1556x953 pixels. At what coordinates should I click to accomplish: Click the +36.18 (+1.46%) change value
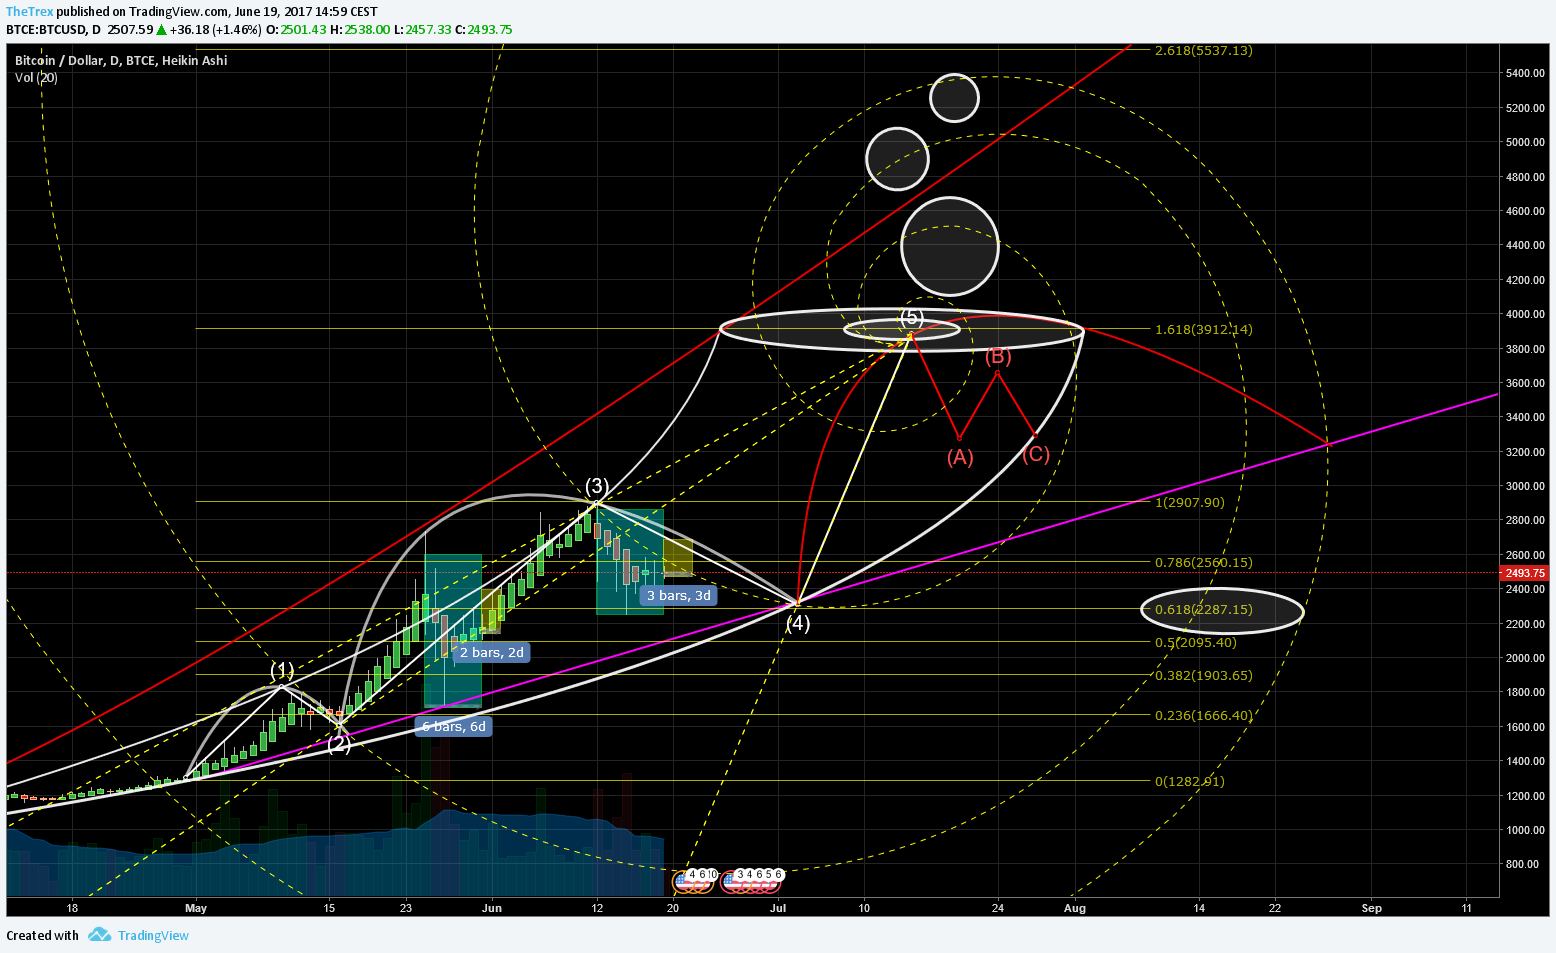(215, 30)
